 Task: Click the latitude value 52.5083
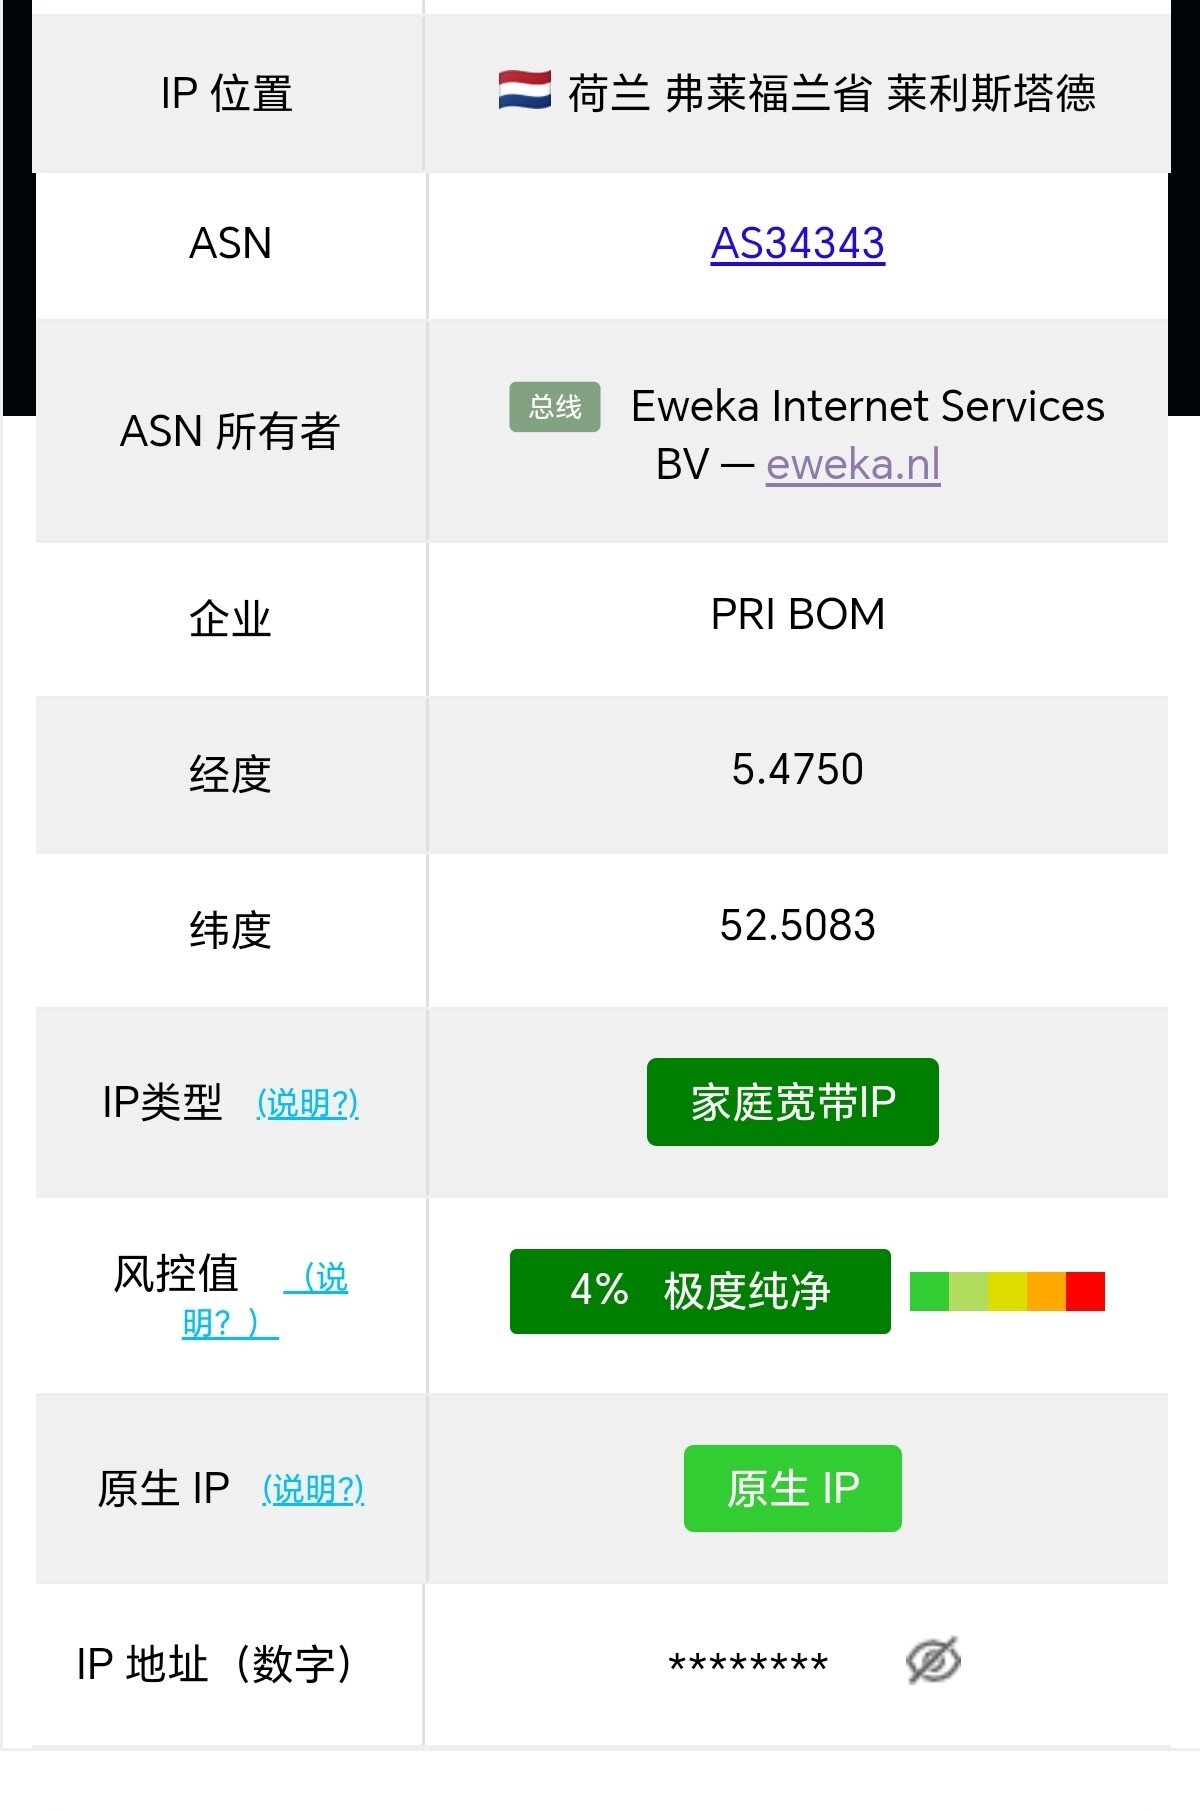pos(797,925)
